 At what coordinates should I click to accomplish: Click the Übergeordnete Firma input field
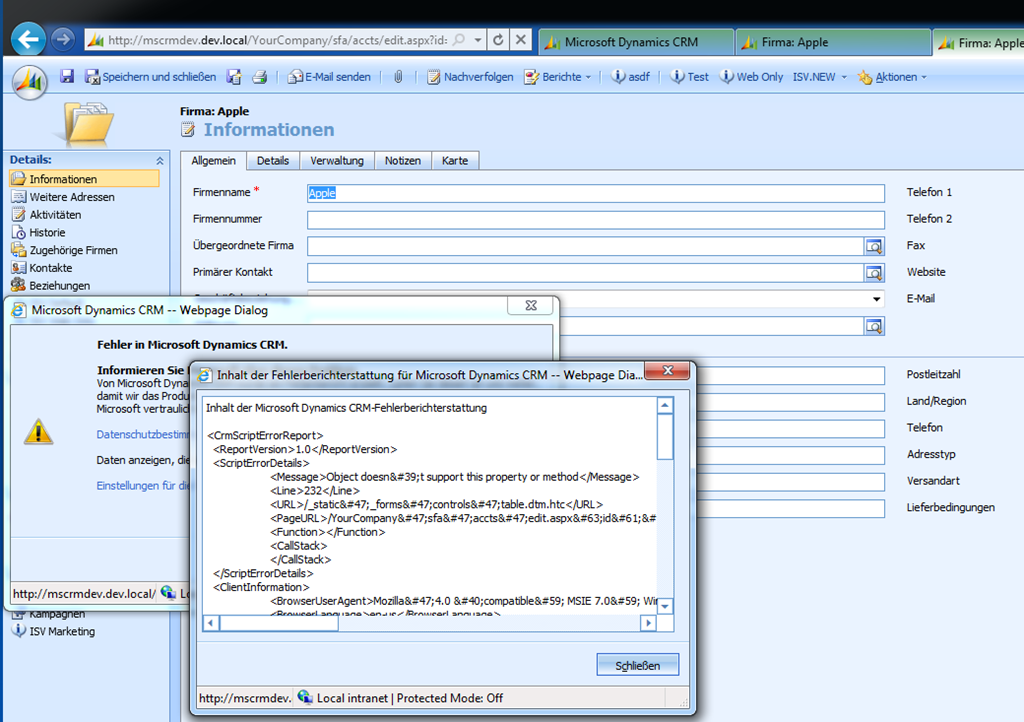click(x=585, y=246)
